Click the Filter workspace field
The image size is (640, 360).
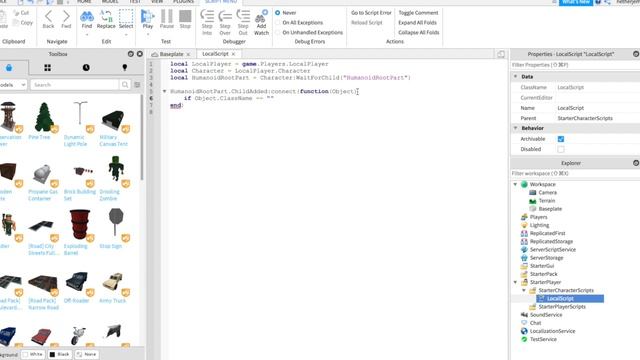pyautogui.click(x=575, y=173)
